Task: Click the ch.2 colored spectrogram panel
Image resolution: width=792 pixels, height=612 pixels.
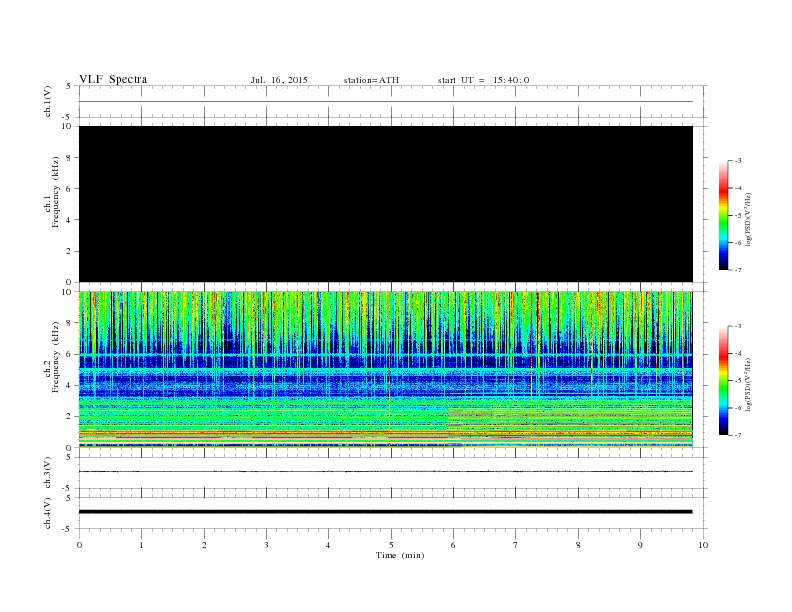Action: pyautogui.click(x=386, y=369)
